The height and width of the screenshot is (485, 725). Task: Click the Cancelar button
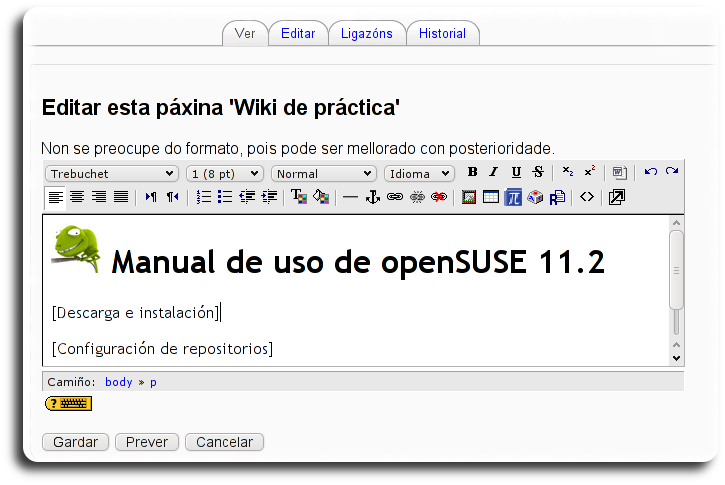point(225,442)
